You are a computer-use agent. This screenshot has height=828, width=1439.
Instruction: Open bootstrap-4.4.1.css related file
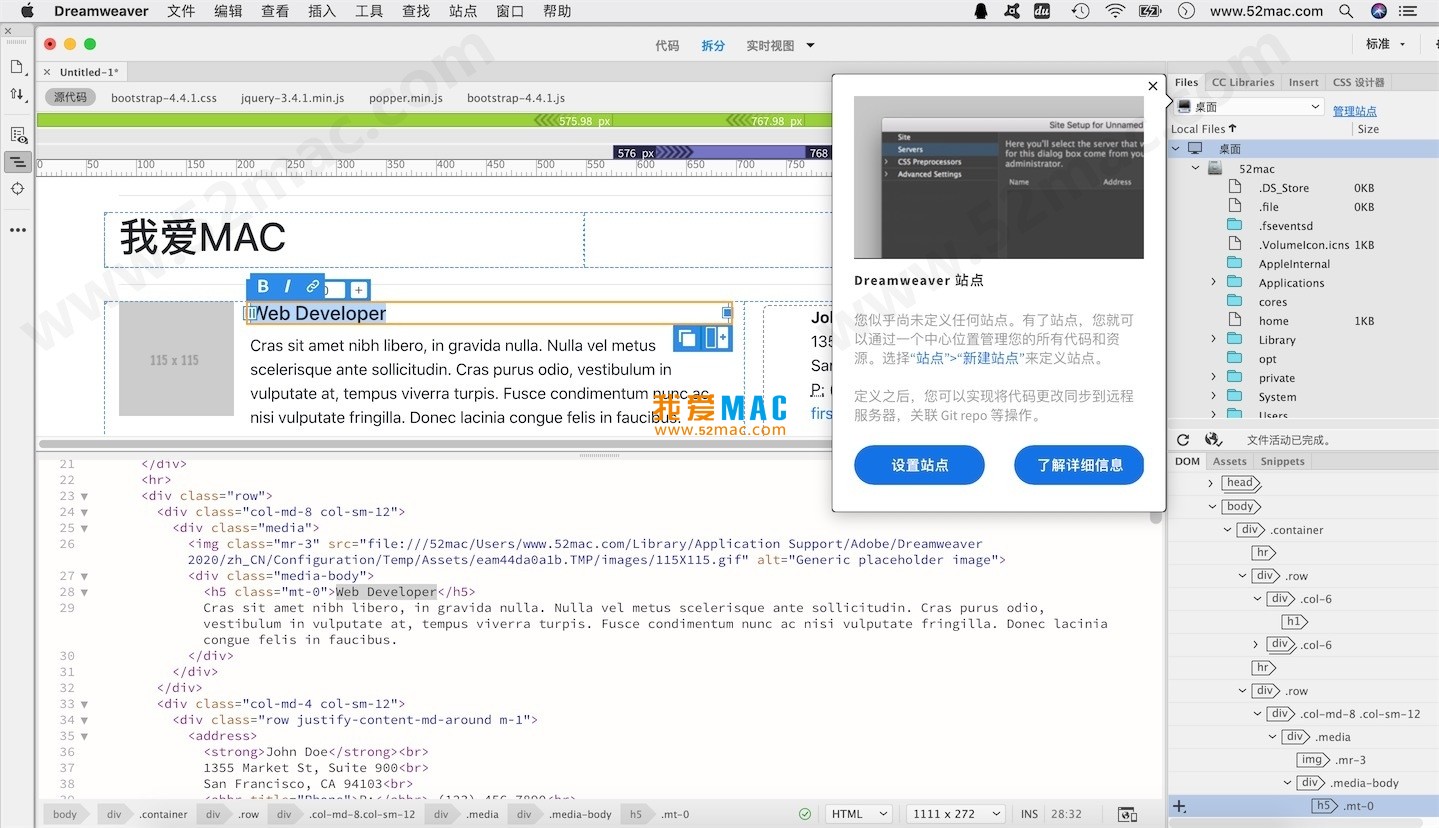(x=164, y=98)
